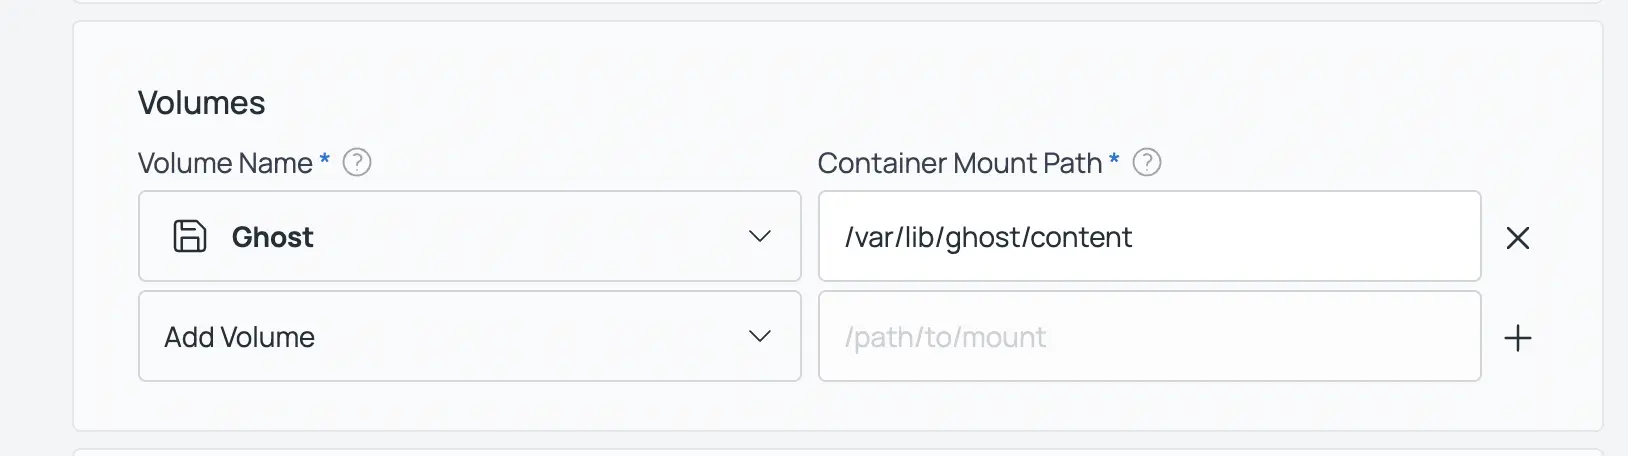Click the disk icon in the Ghost volume selector
The image size is (1628, 456).
click(190, 237)
